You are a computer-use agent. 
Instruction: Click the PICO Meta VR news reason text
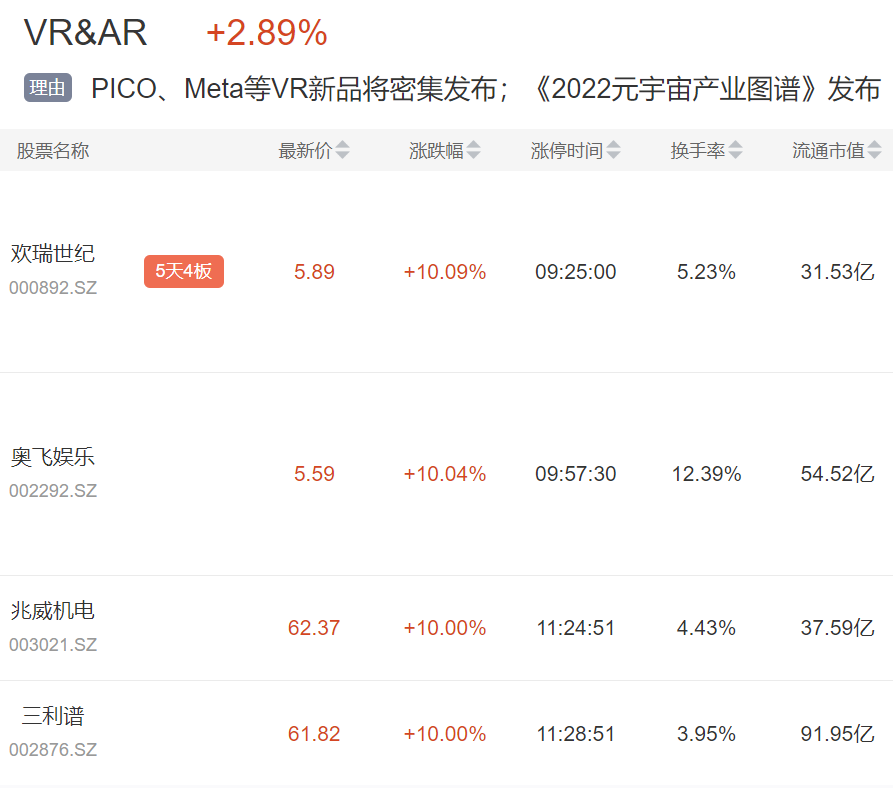[x=485, y=89]
